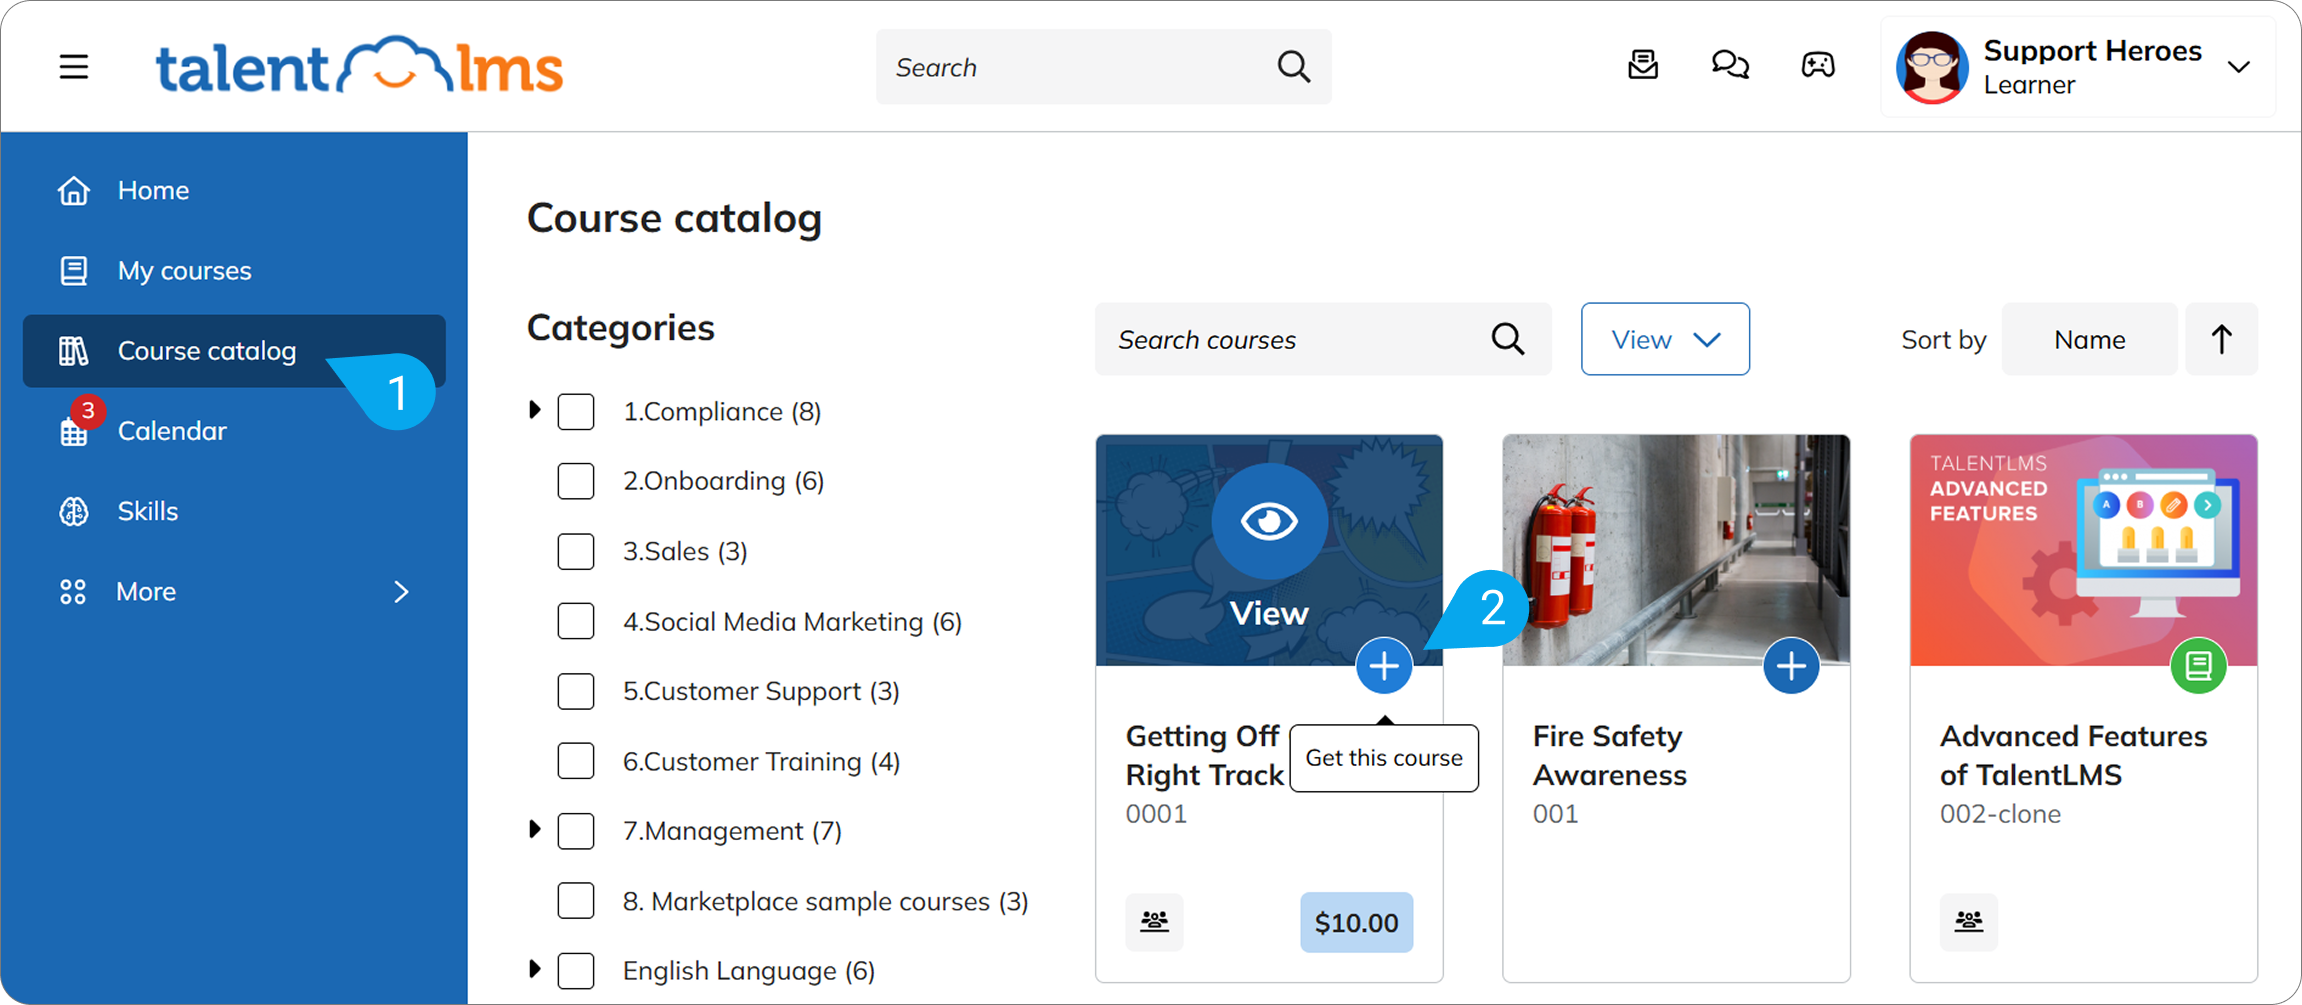2302x1005 pixels.
Task: Check the 2.Onboarding category
Action: click(576, 481)
